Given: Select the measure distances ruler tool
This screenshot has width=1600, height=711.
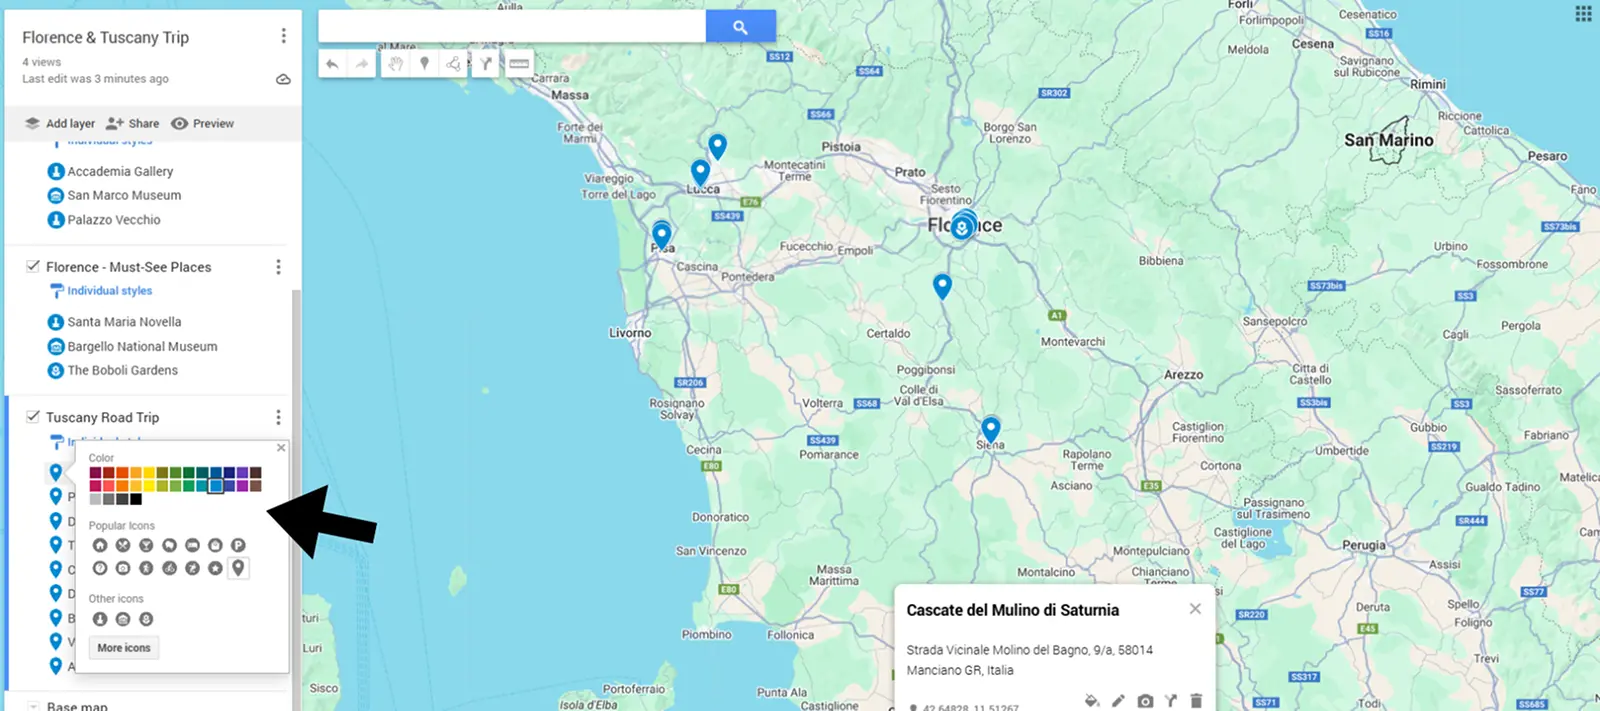Looking at the screenshot, I should coord(519,64).
